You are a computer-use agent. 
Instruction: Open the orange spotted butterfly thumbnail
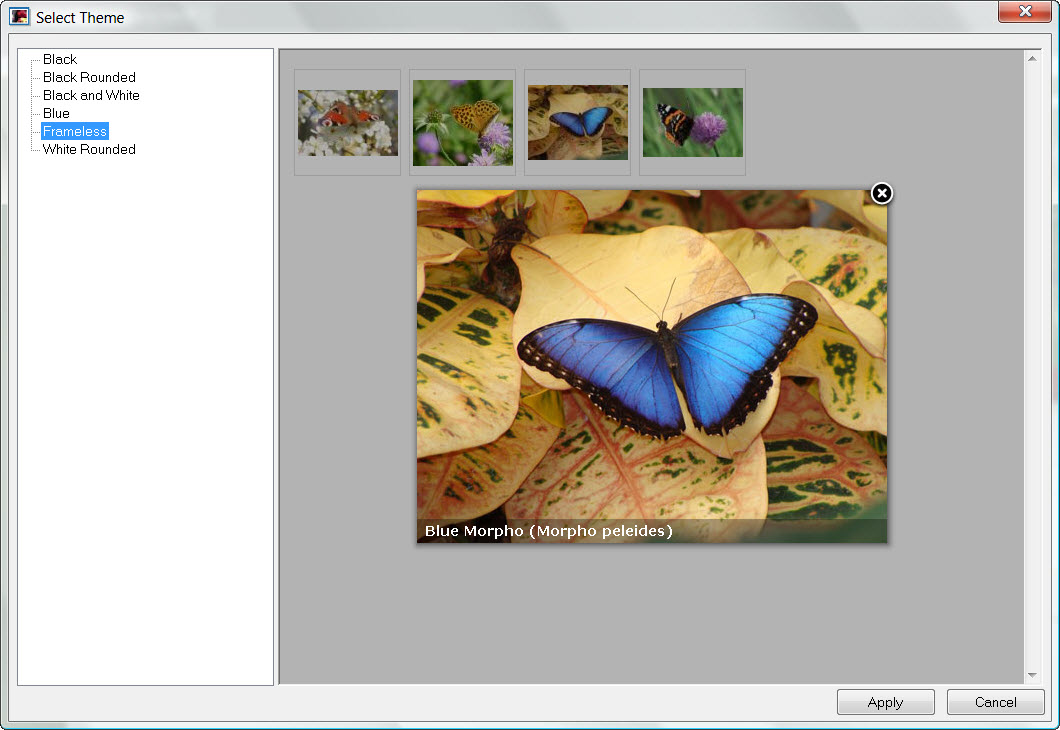coord(462,122)
